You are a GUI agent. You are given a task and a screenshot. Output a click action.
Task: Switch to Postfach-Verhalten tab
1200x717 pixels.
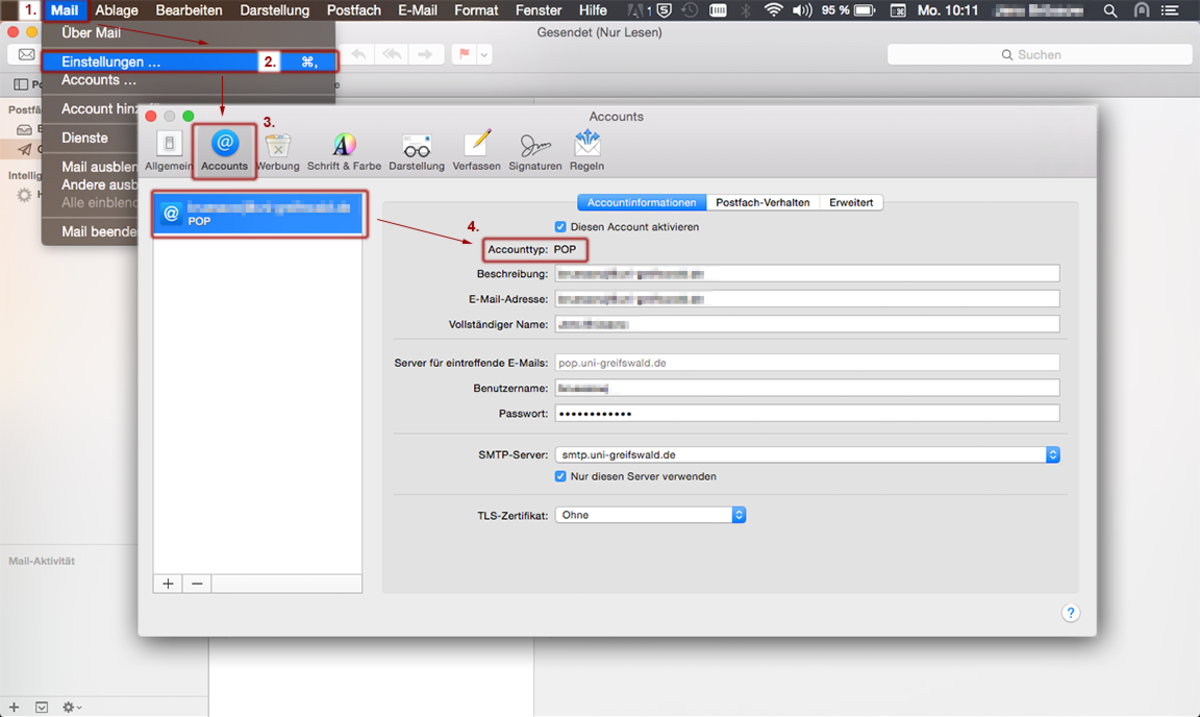pos(763,202)
